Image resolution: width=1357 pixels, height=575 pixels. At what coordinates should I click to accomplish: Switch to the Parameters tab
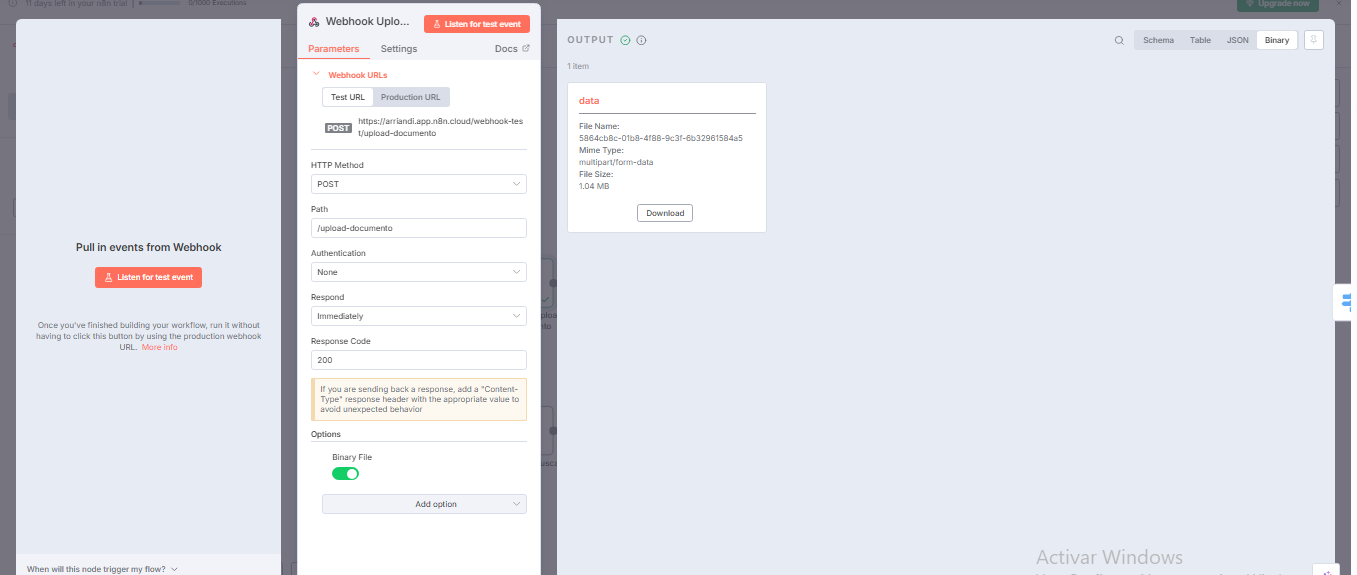333,48
